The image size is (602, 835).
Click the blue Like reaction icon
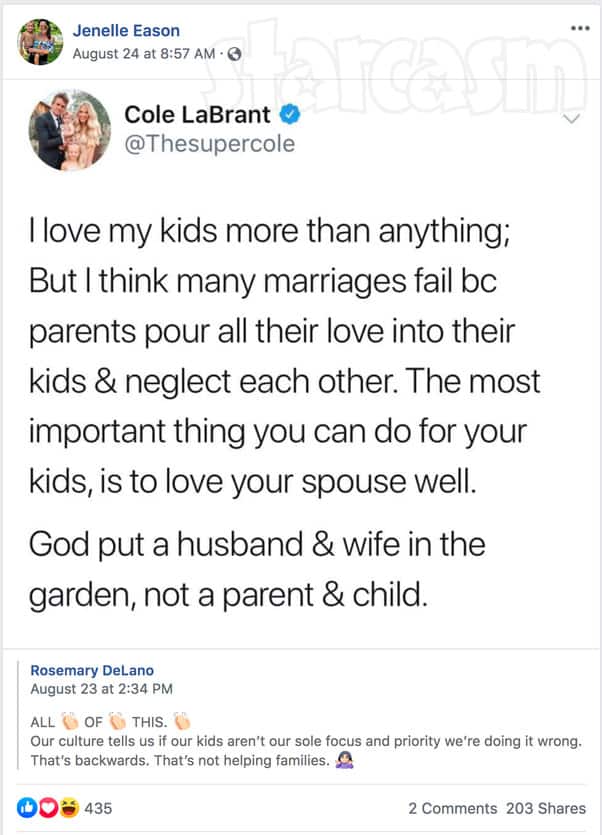pyautogui.click(x=25, y=808)
